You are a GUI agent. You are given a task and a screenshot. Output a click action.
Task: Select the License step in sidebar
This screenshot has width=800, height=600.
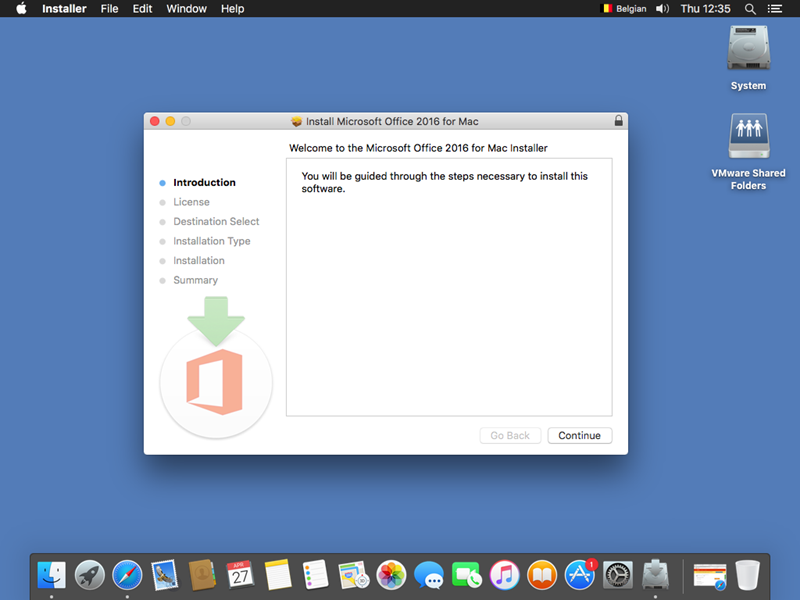coord(191,202)
